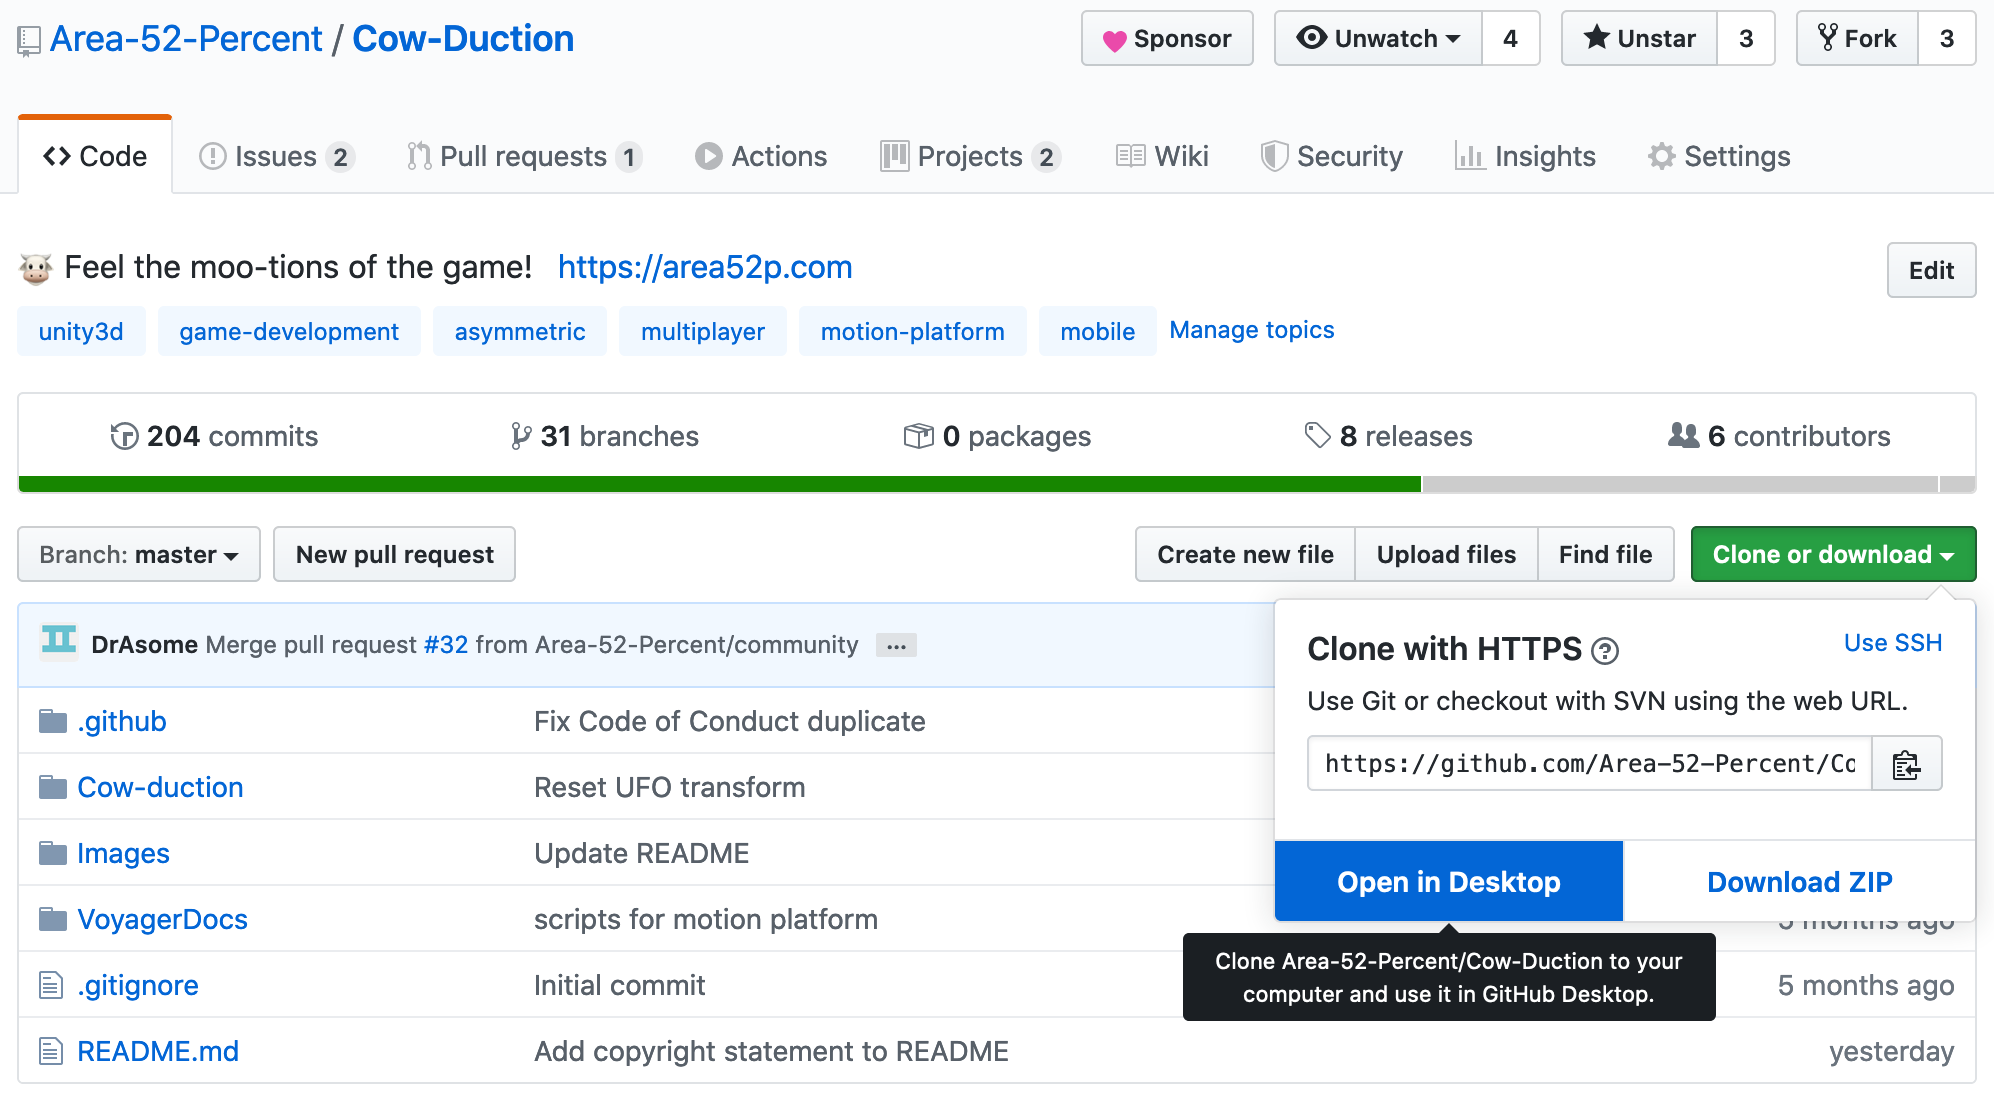Switch clone method to Use SSH
The width and height of the screenshot is (1994, 1094).
coord(1892,643)
